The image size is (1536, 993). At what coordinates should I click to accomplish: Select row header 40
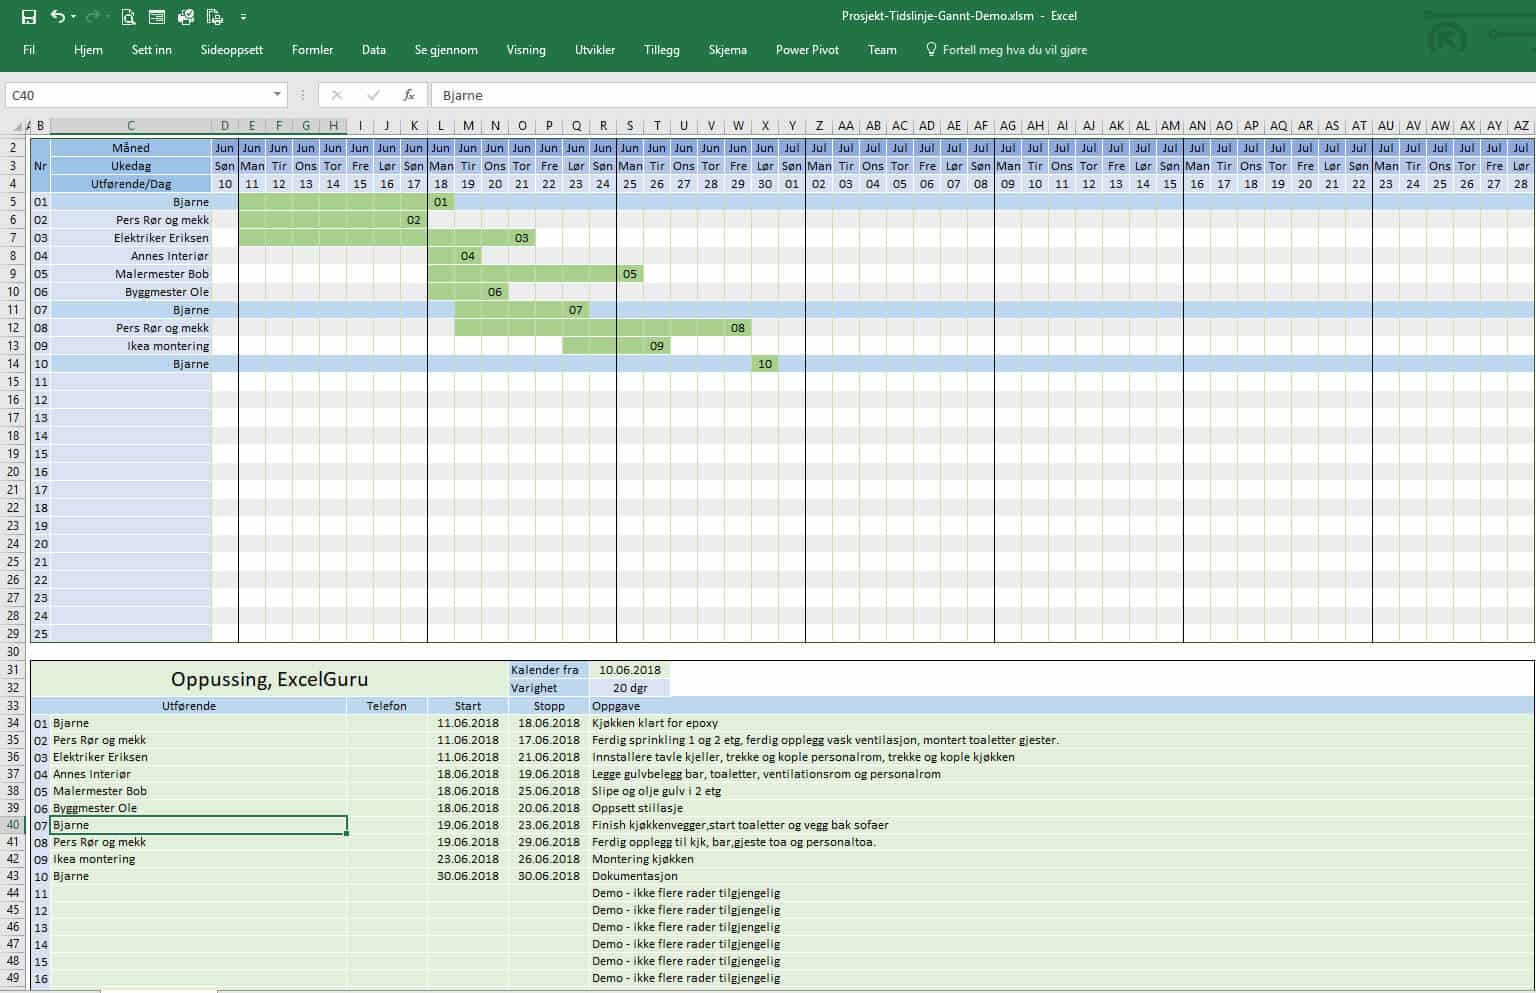pos(14,825)
